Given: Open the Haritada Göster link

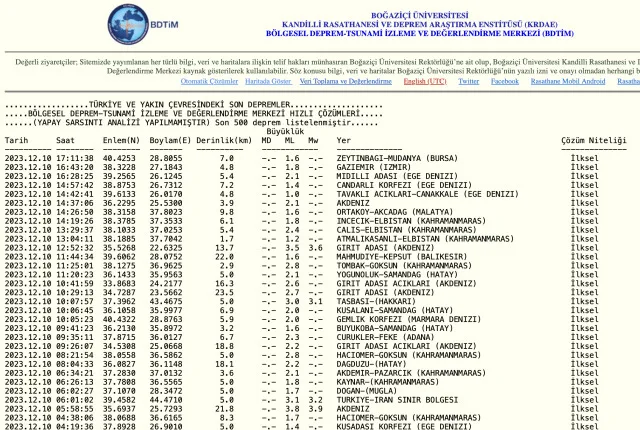Looking at the screenshot, I should (x=268, y=81).
